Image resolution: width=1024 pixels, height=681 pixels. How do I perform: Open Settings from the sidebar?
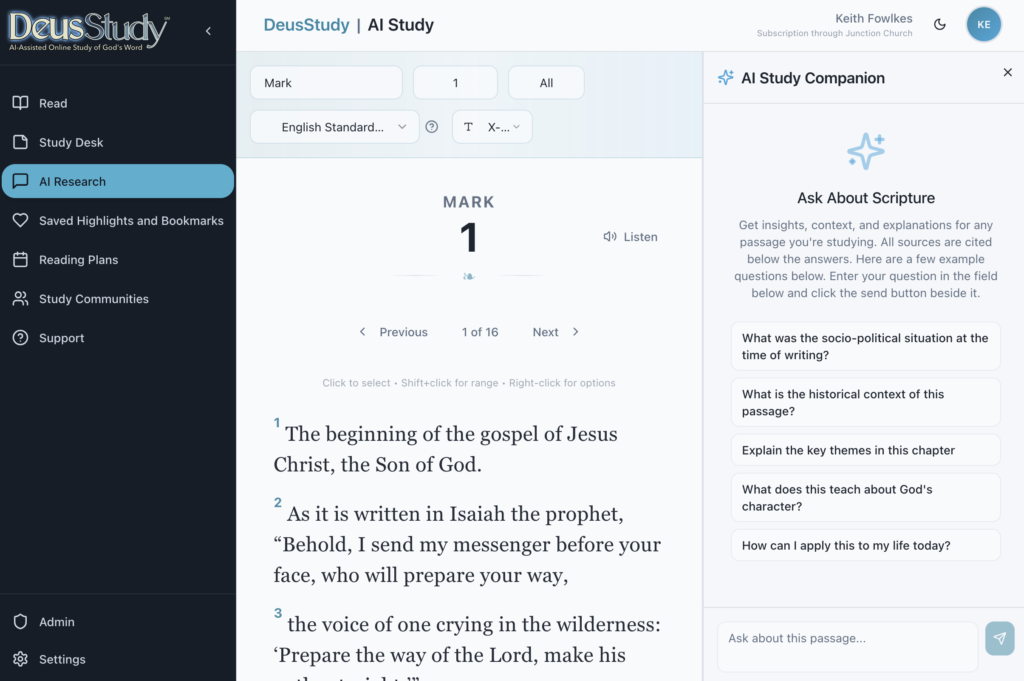click(62, 659)
